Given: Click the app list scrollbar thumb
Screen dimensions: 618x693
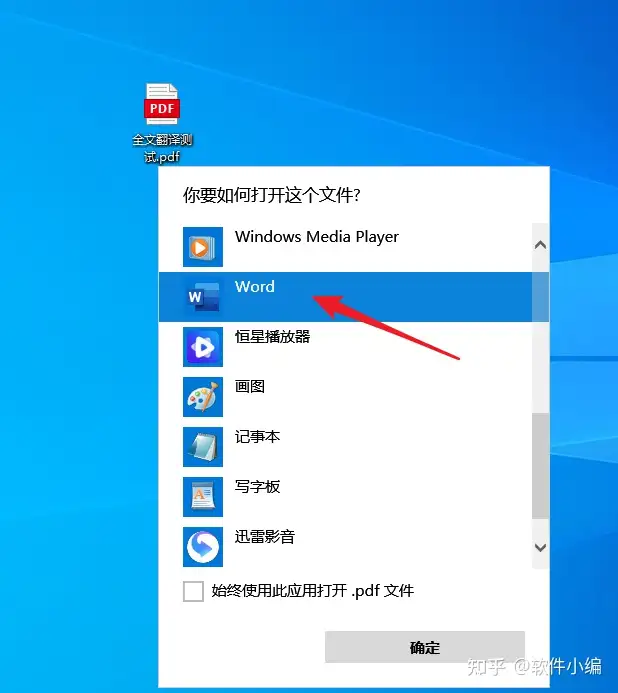Looking at the screenshot, I should click(540, 466).
